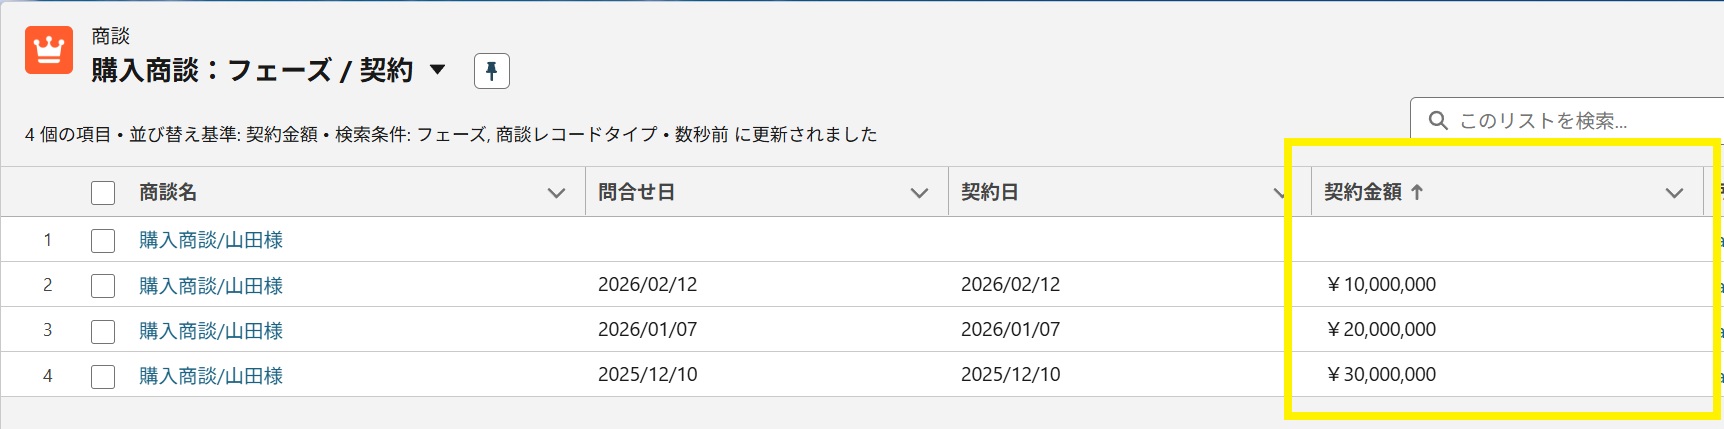Click the search magnifier icon
Viewport: 1724px width, 429px height.
[x=1438, y=121]
